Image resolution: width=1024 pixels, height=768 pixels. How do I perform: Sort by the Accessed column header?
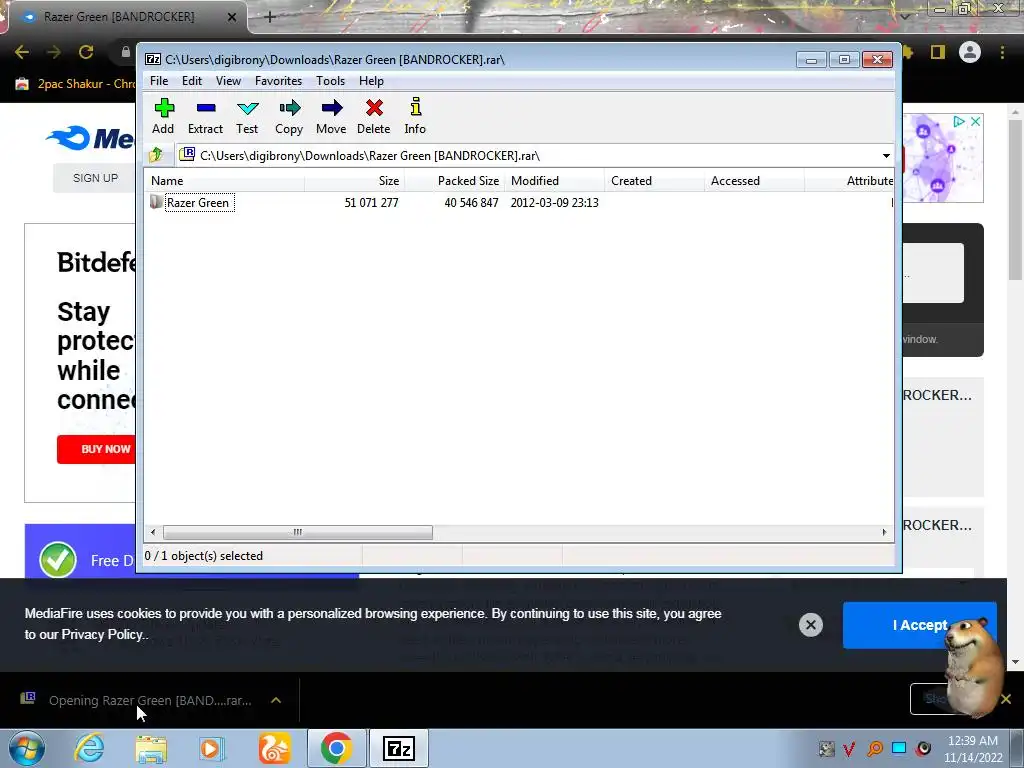(x=755, y=181)
